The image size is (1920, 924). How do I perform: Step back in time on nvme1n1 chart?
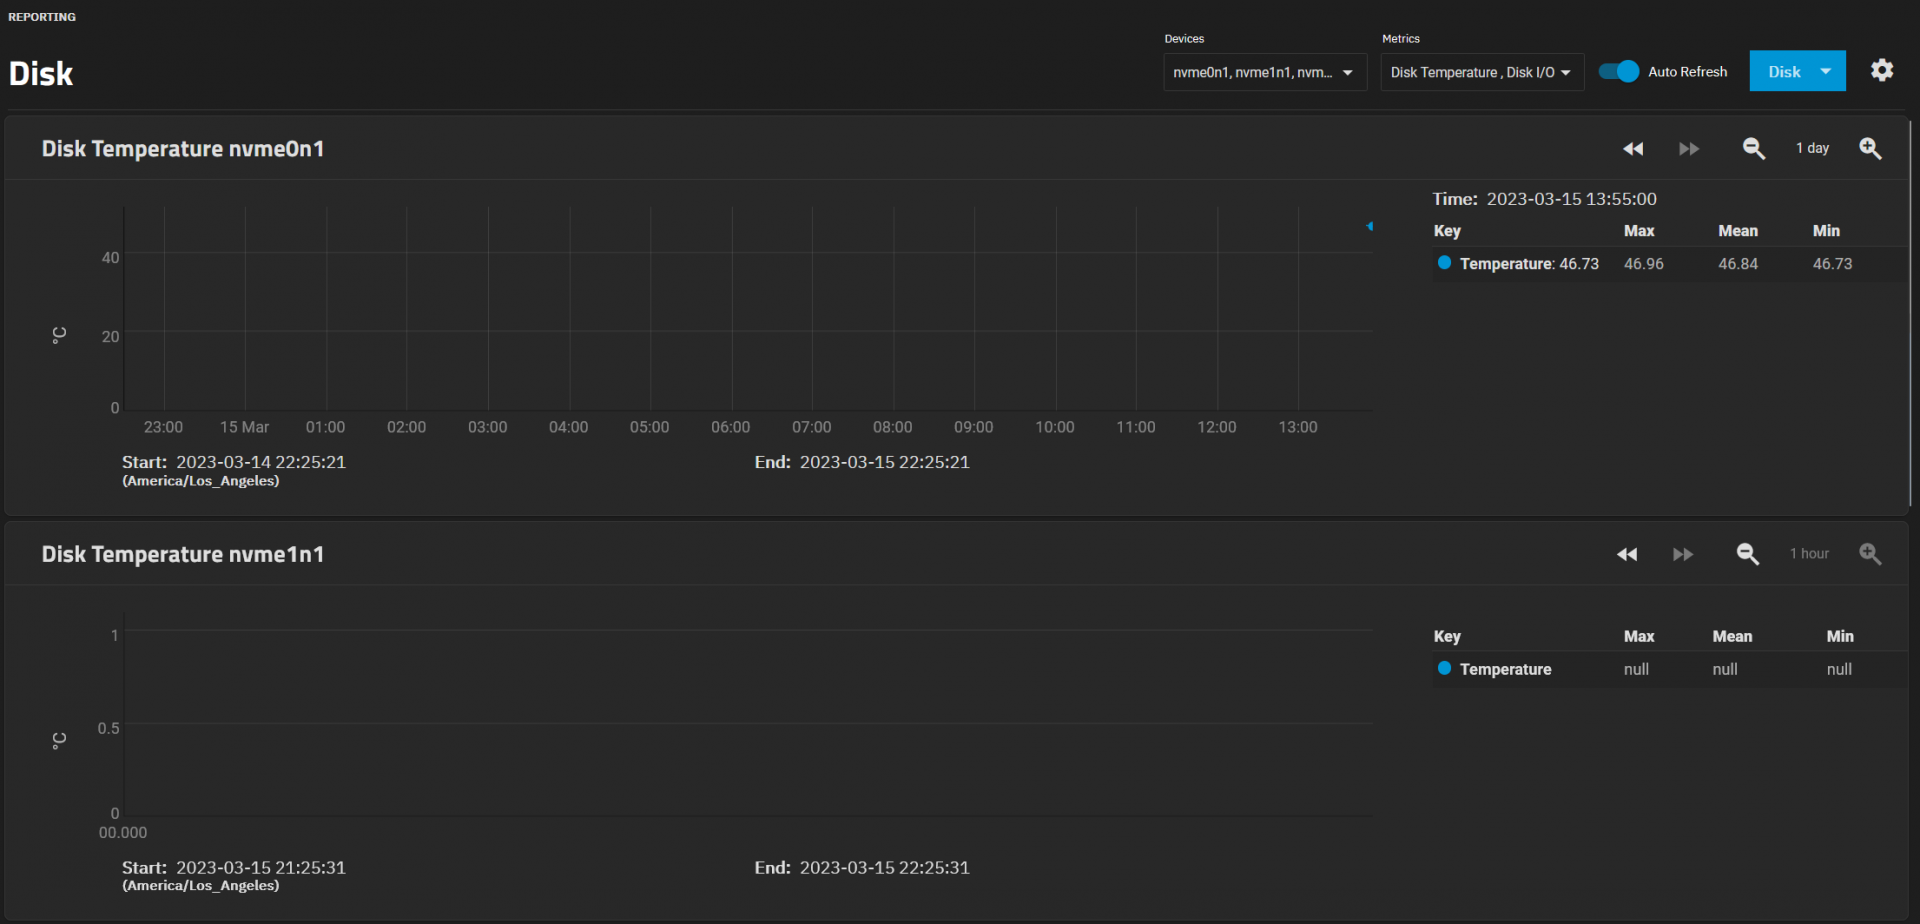(x=1627, y=554)
